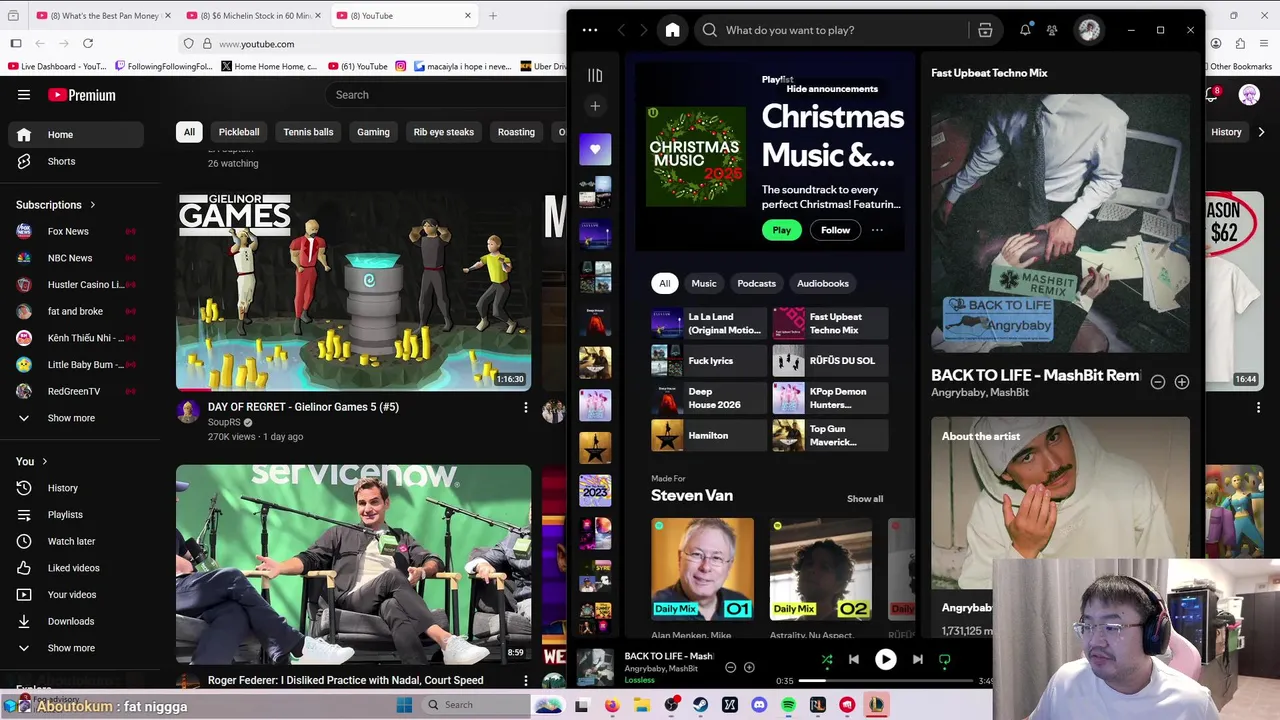Open Spotify Browse icon in search bar
1280x720 pixels.
[x=985, y=30]
